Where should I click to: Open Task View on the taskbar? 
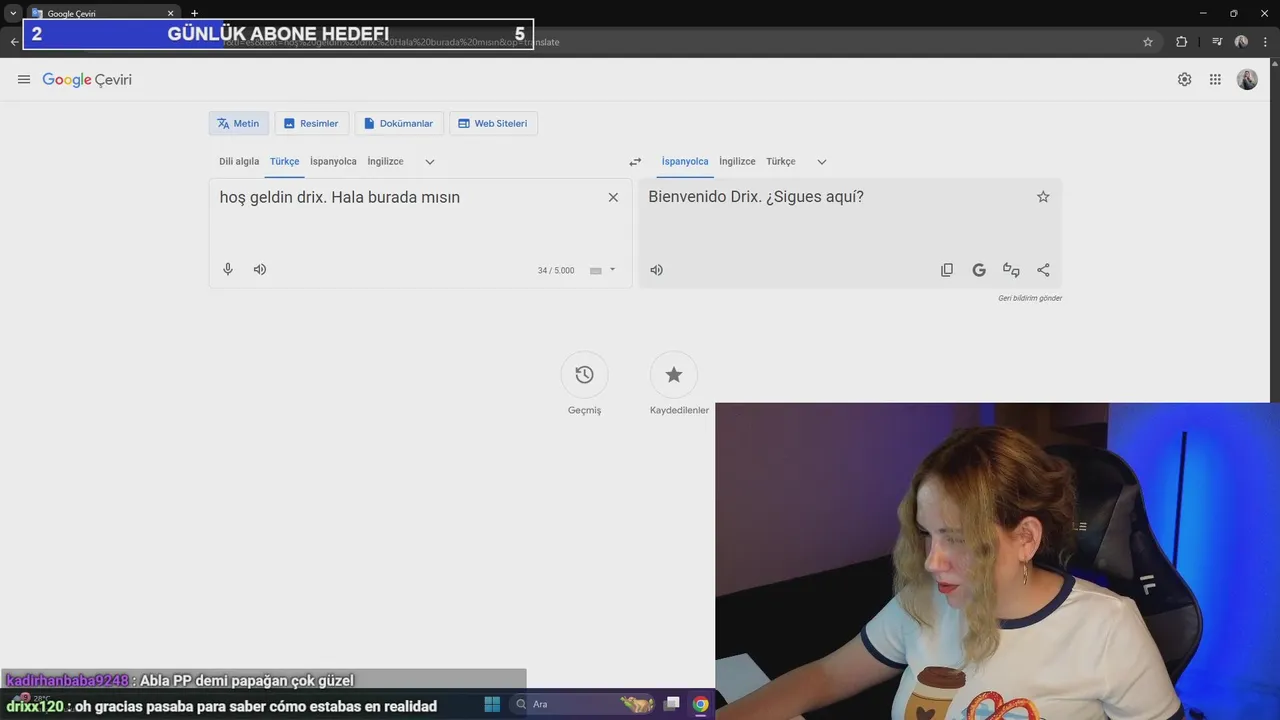[672, 704]
